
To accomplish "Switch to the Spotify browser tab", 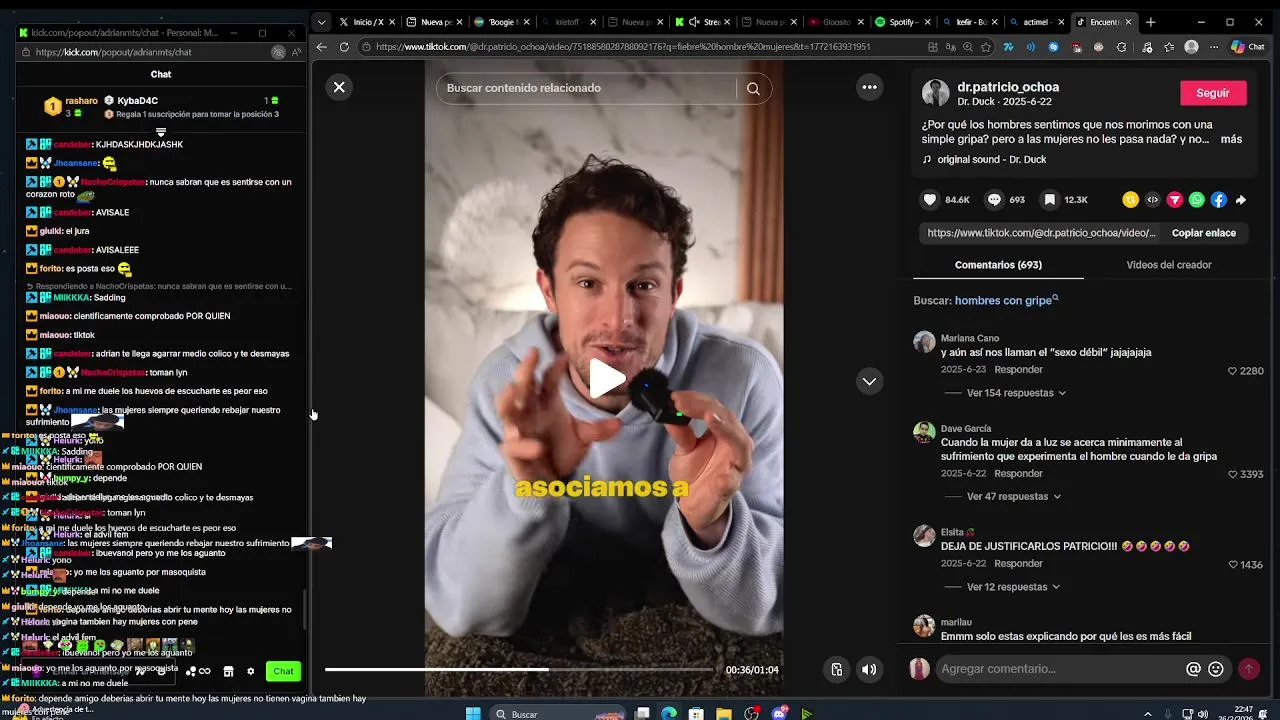I will pyautogui.click(x=901, y=22).
